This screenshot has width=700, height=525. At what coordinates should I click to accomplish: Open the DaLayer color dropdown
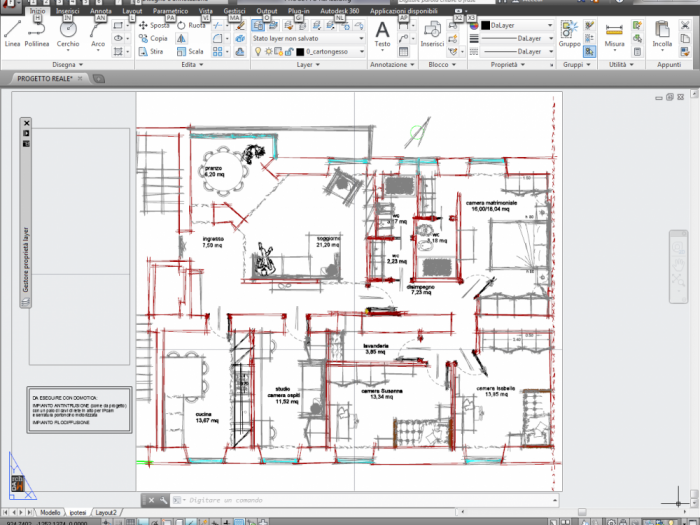point(517,25)
